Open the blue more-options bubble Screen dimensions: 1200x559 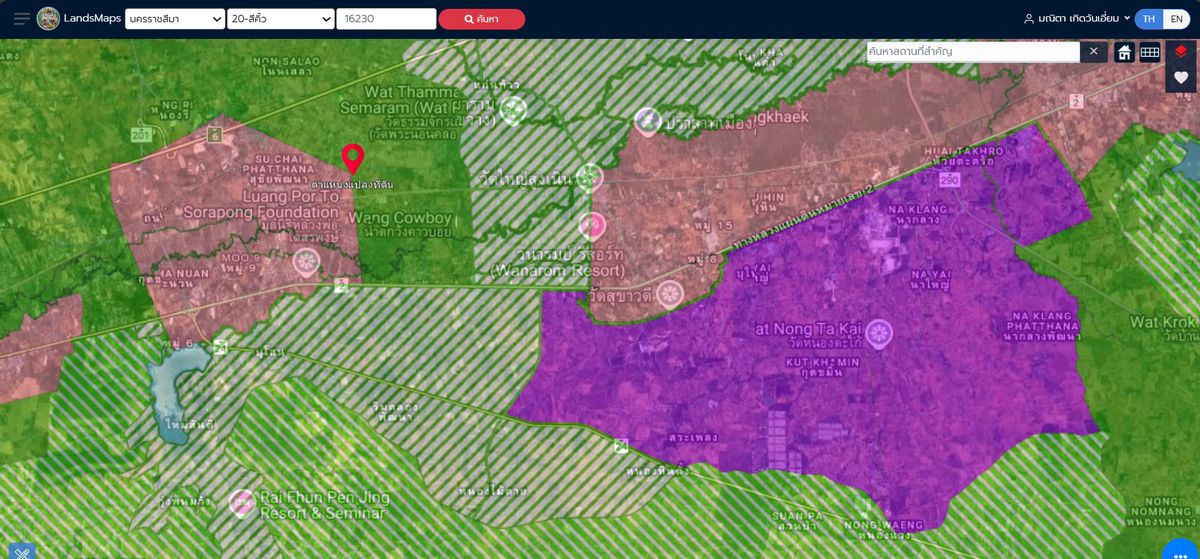coord(1180,551)
